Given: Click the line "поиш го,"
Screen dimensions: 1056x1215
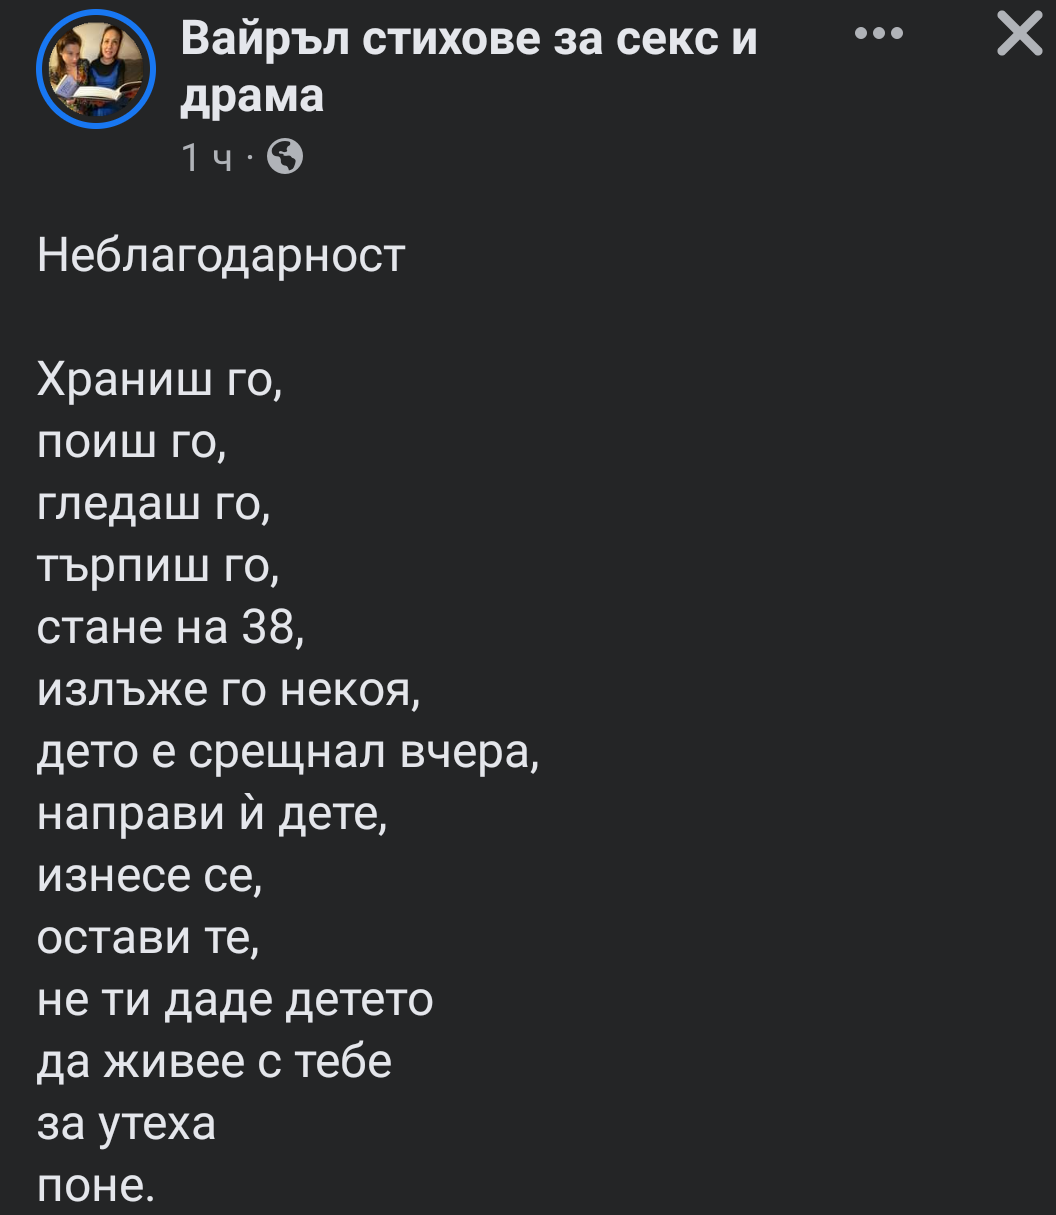Looking at the screenshot, I should tap(133, 441).
